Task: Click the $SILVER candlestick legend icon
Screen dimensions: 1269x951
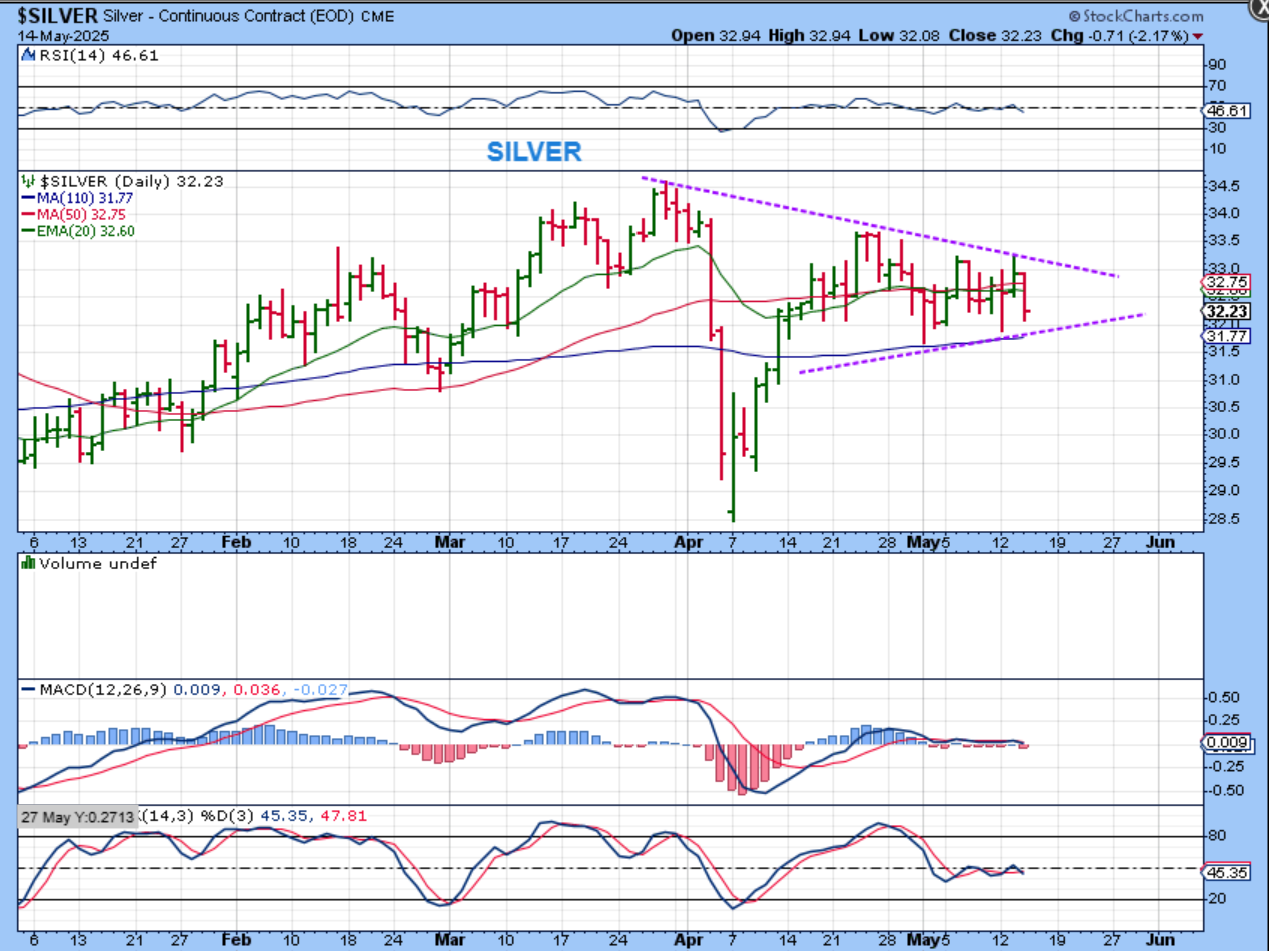Action: 26,181
